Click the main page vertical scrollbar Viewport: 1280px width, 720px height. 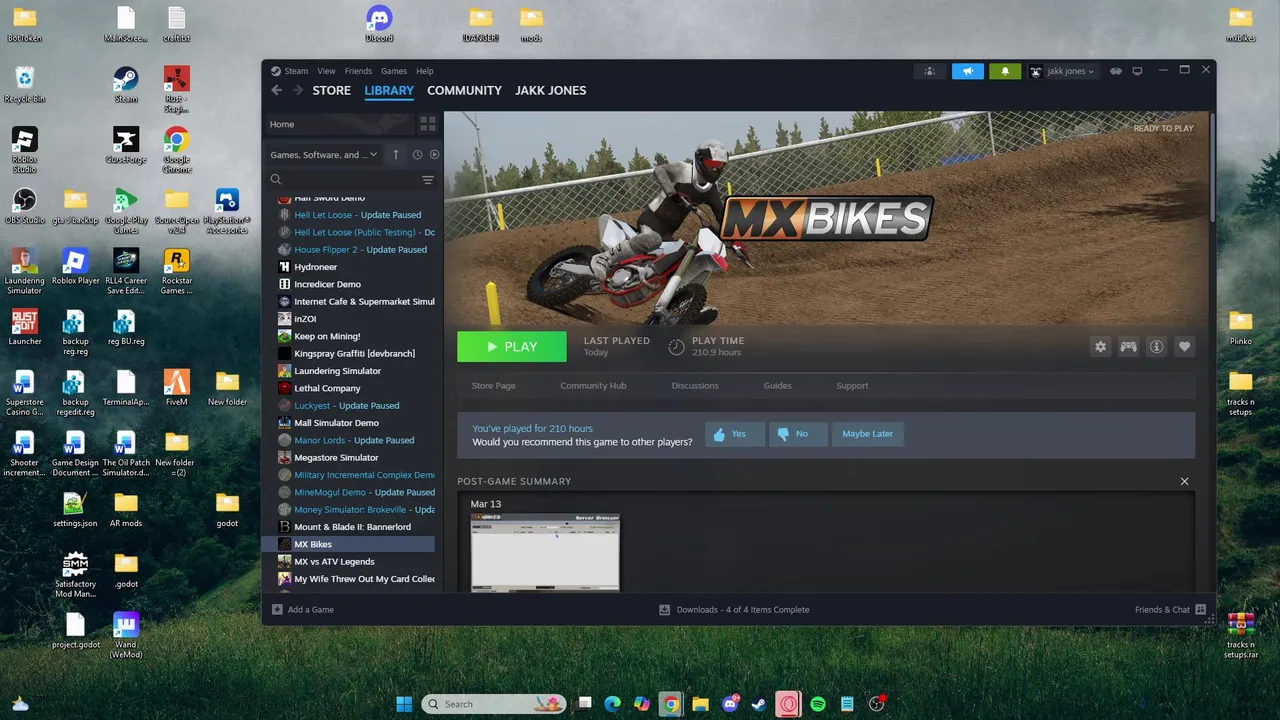pos(1212,168)
